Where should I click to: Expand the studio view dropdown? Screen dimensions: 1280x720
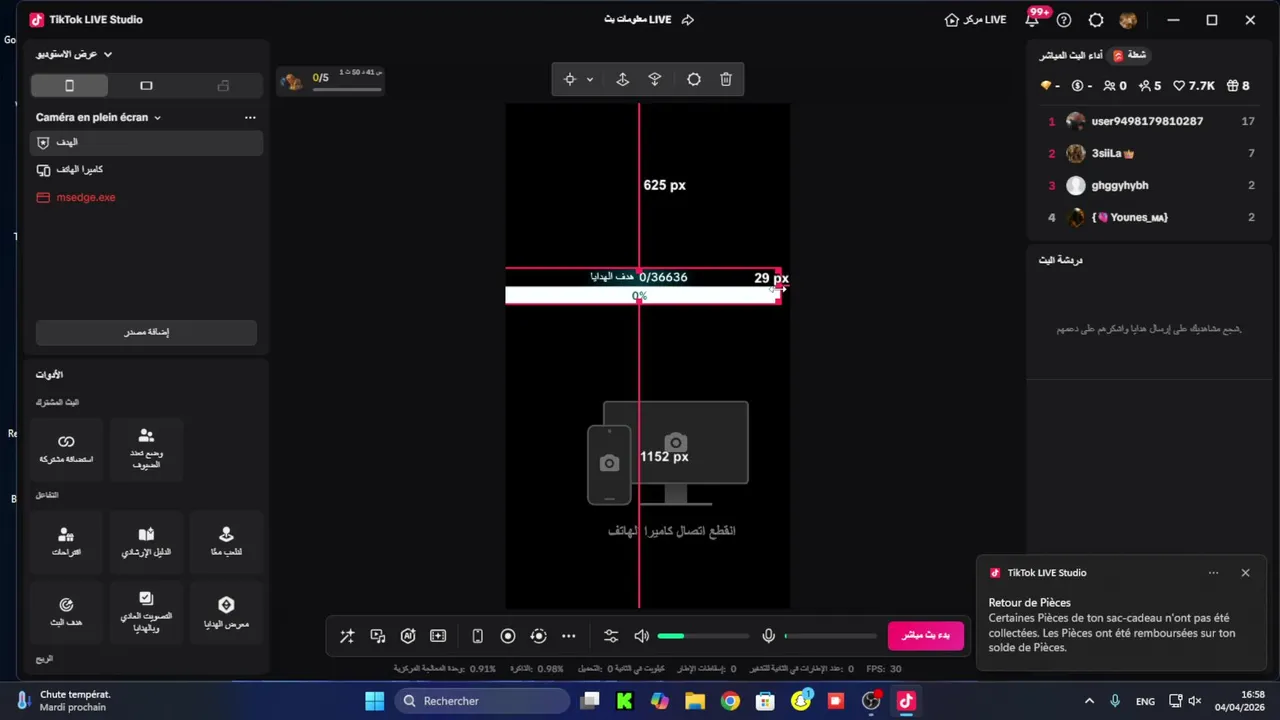74,54
